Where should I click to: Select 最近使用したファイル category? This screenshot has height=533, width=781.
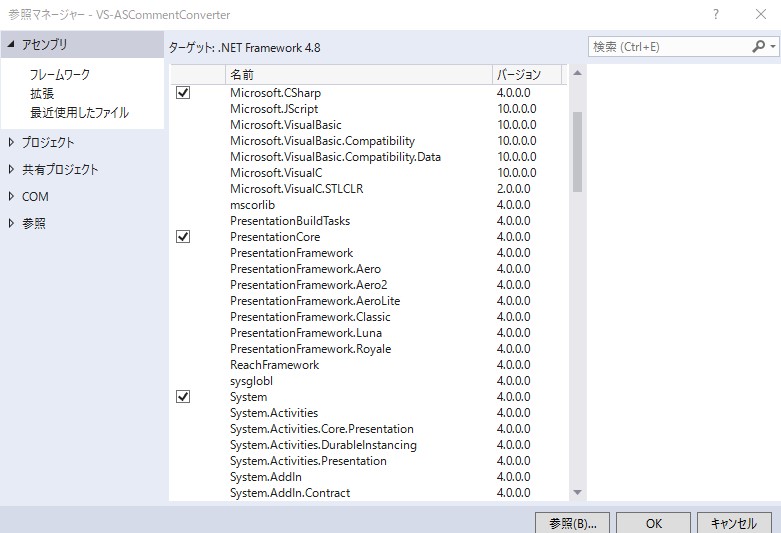coord(79,113)
